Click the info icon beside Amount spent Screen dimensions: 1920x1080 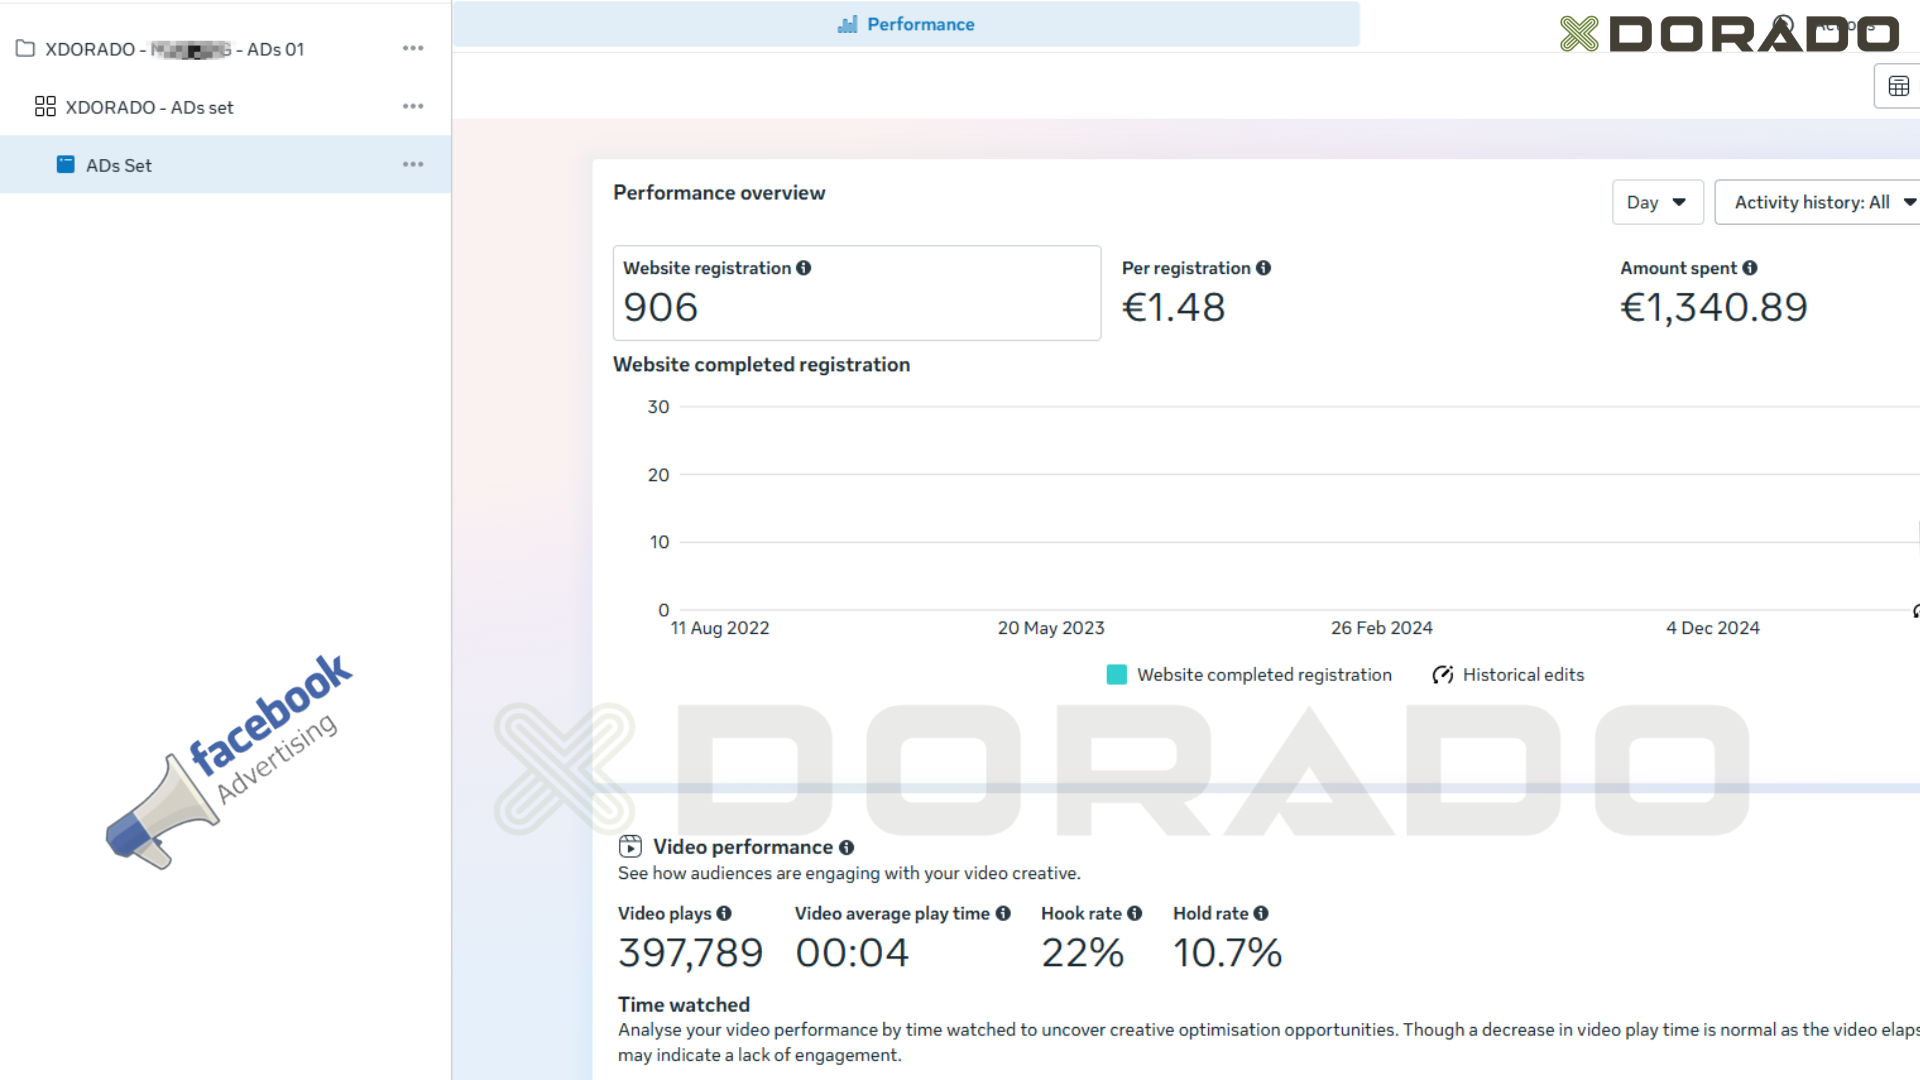(x=1749, y=268)
